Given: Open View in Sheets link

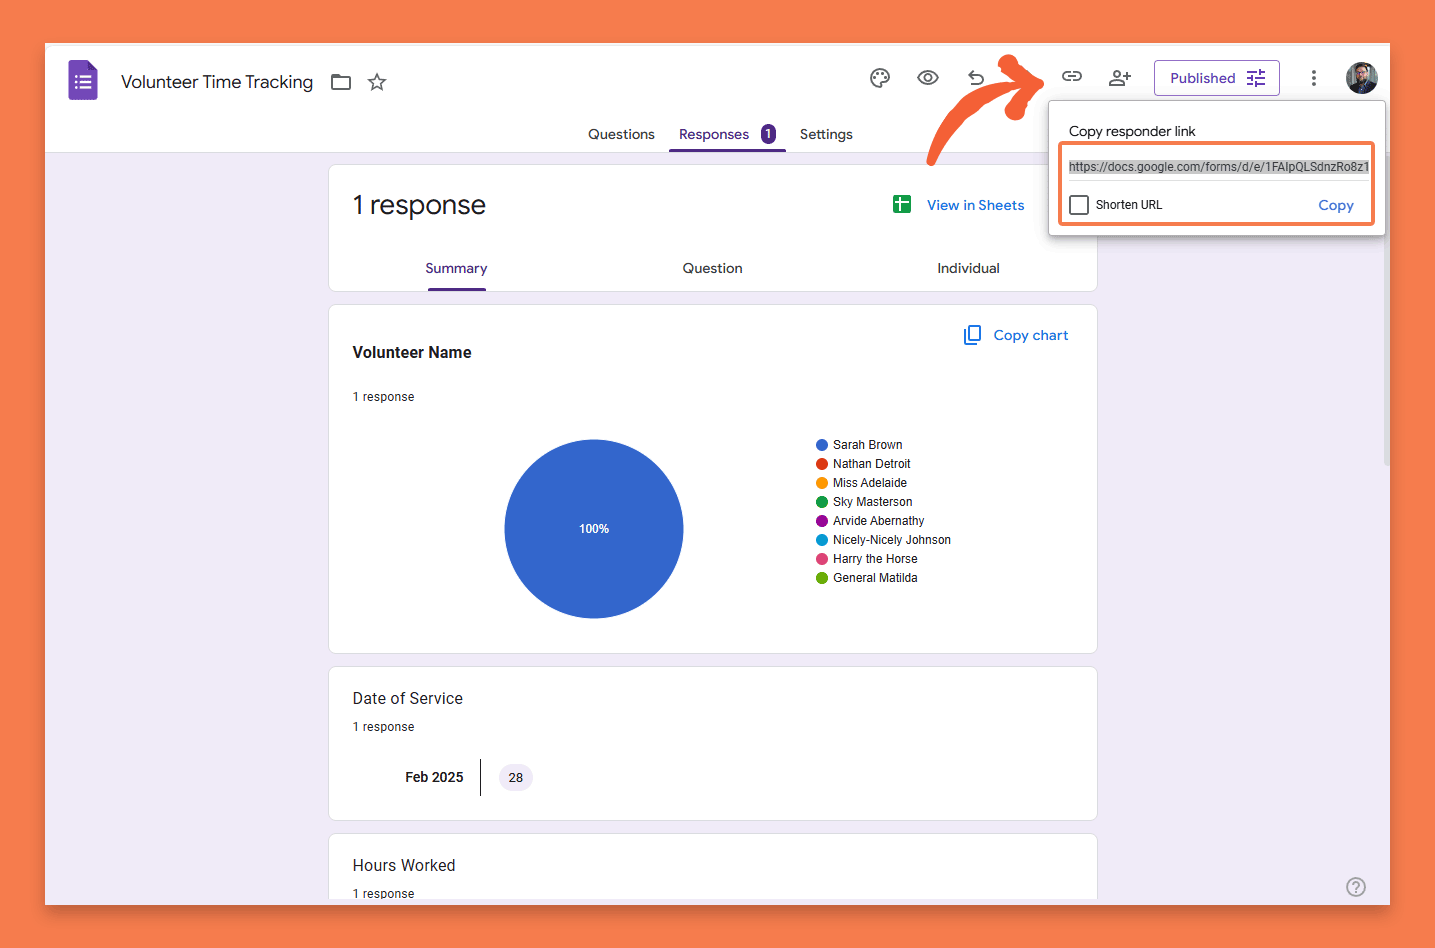Looking at the screenshot, I should point(975,205).
